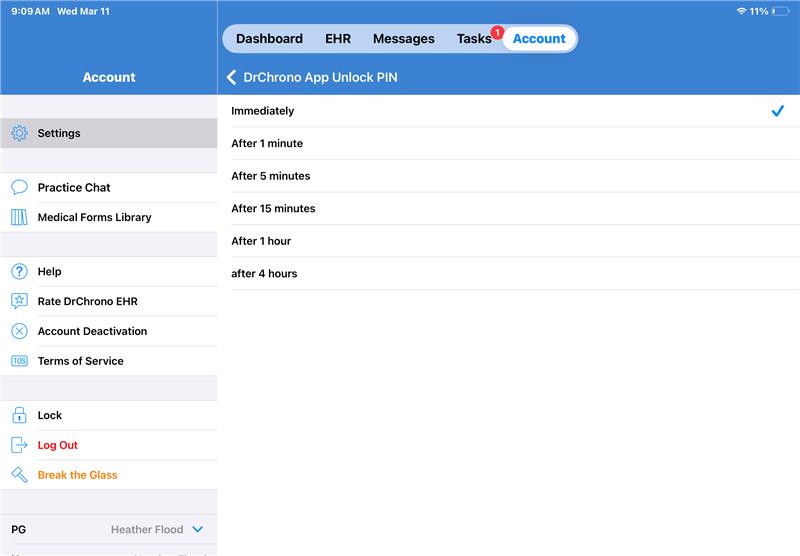
Task: Open the Tasks tab
Action: [x=474, y=39]
